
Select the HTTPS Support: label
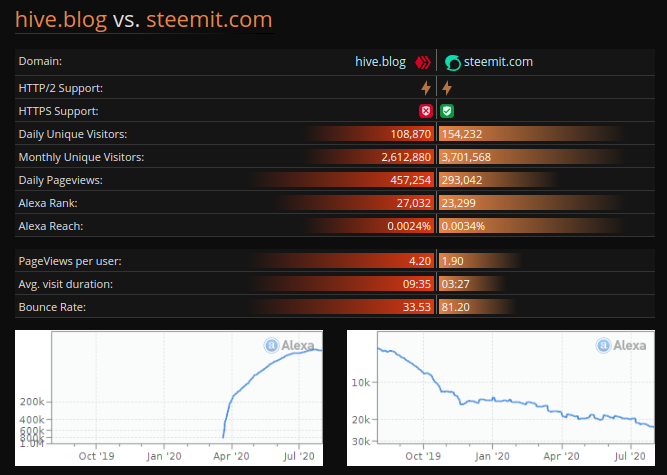(58, 111)
